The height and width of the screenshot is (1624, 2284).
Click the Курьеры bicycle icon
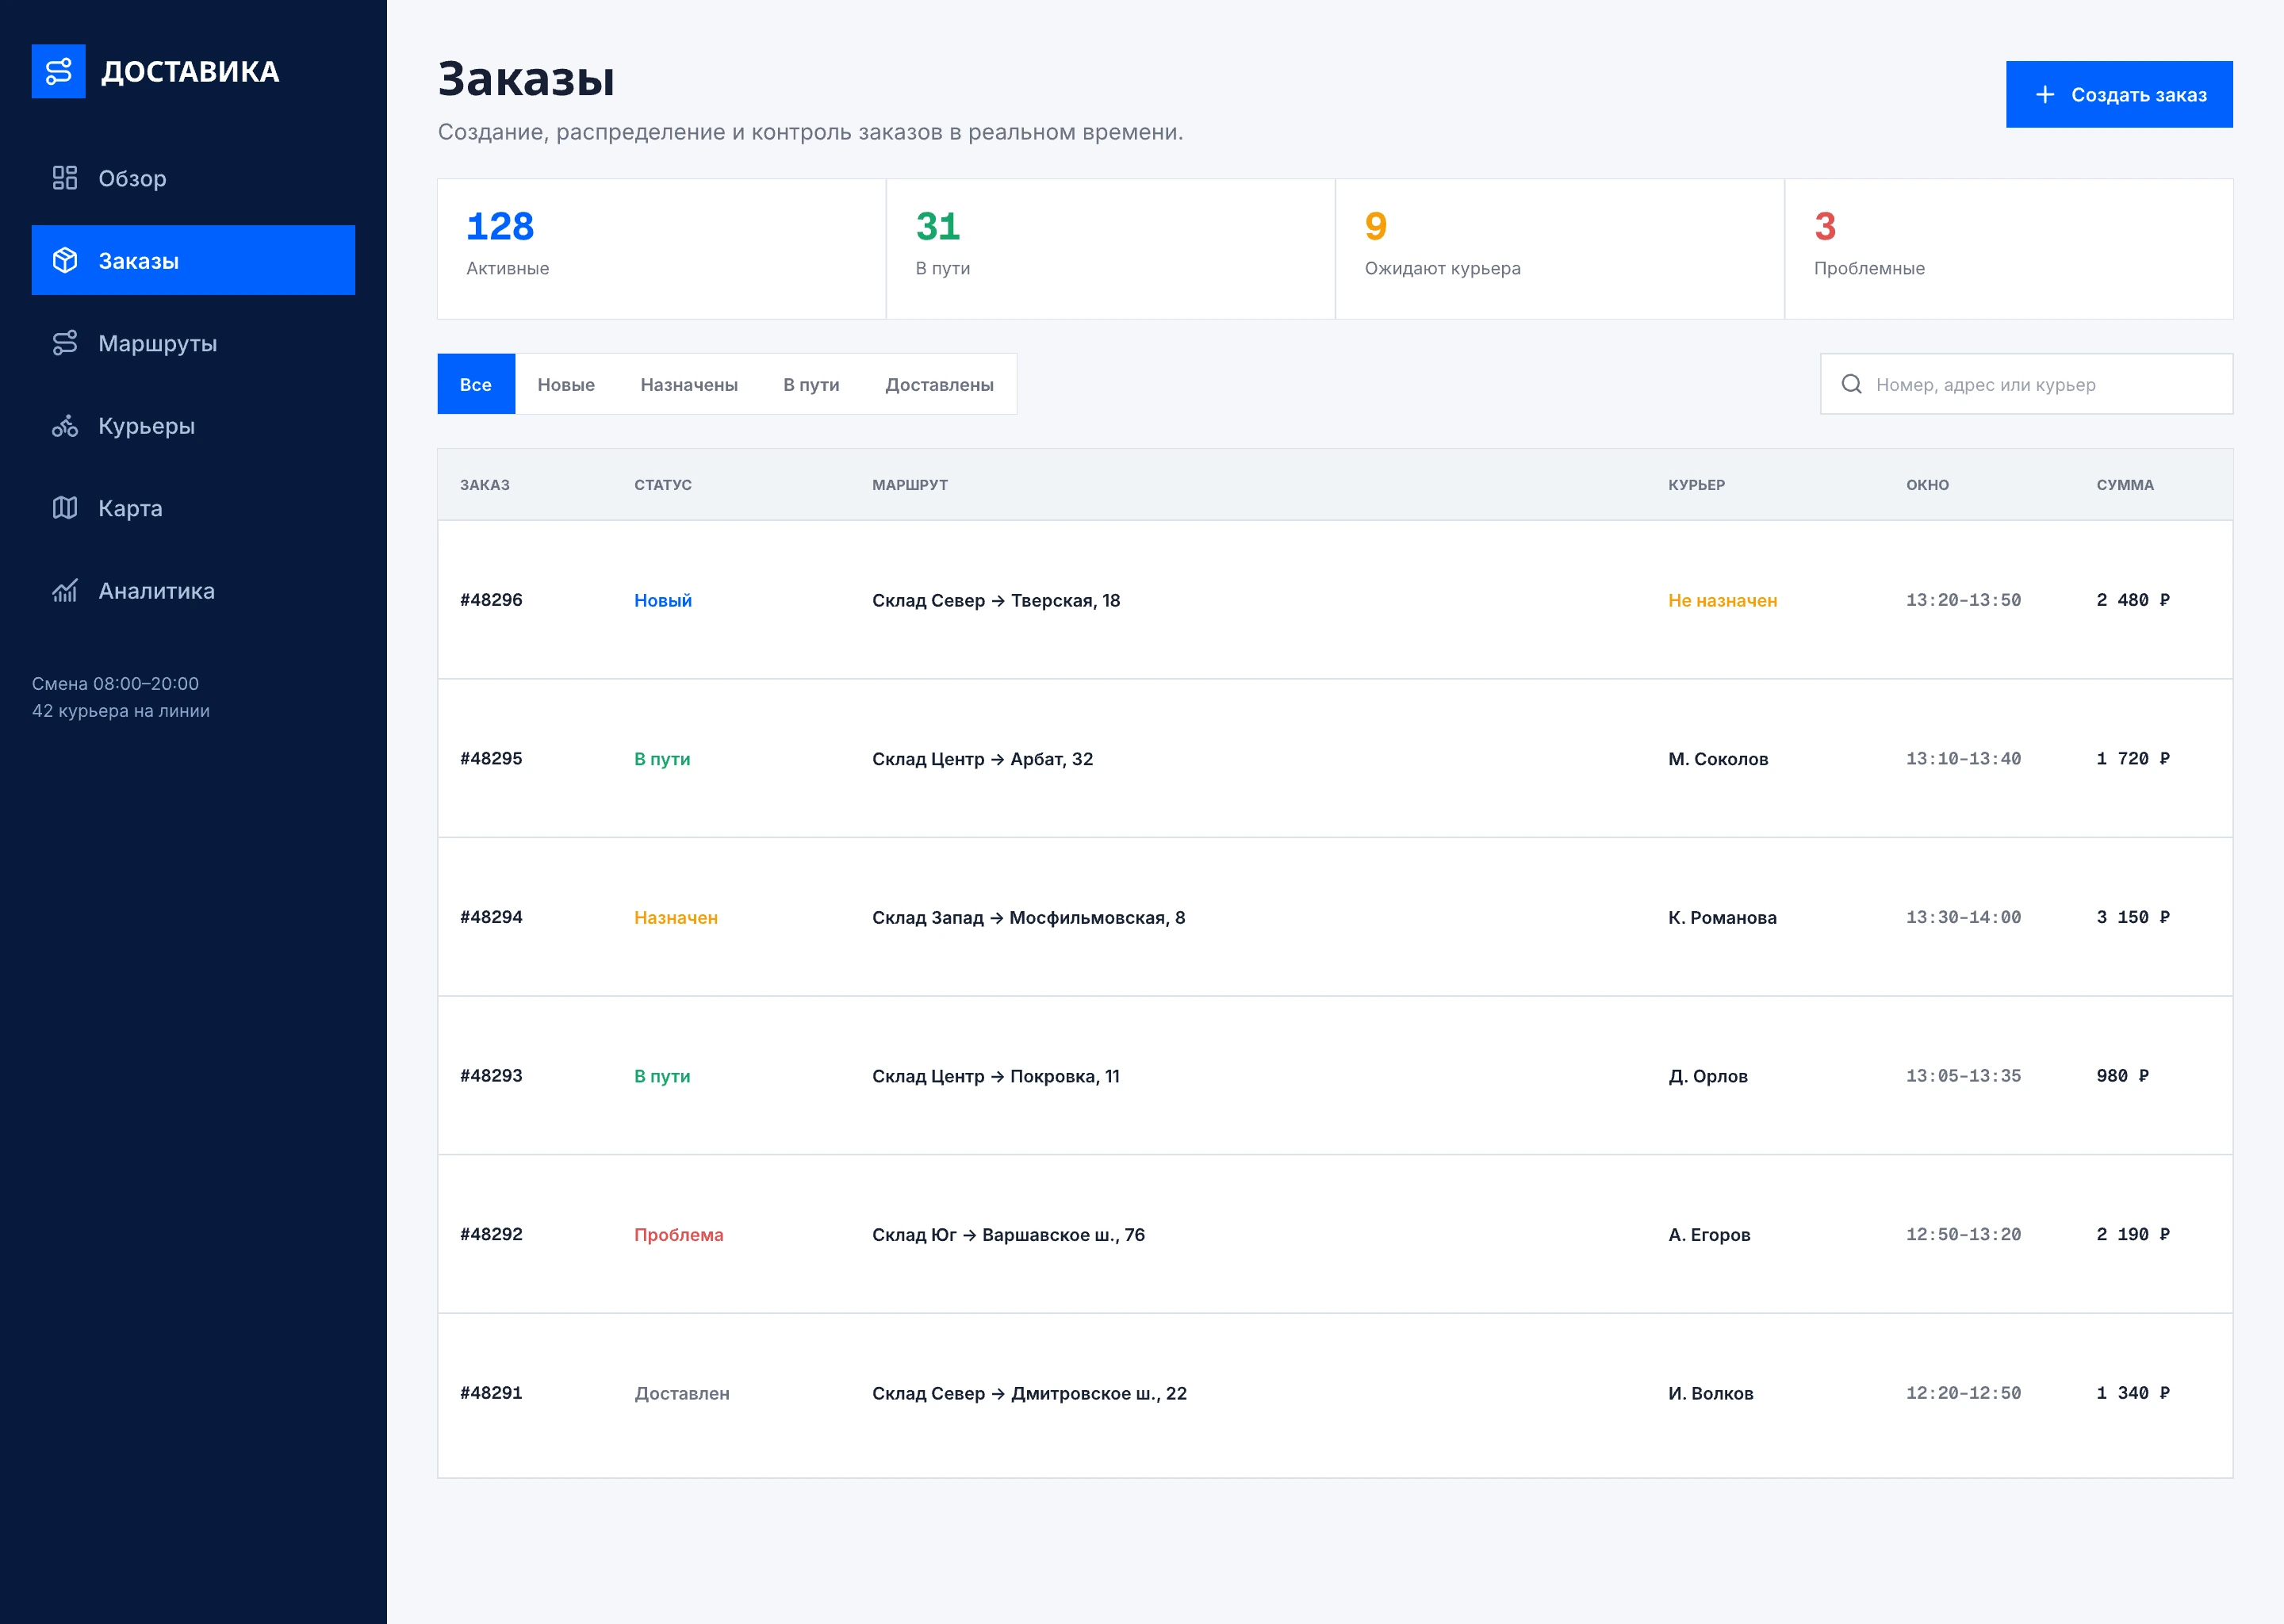click(x=65, y=425)
